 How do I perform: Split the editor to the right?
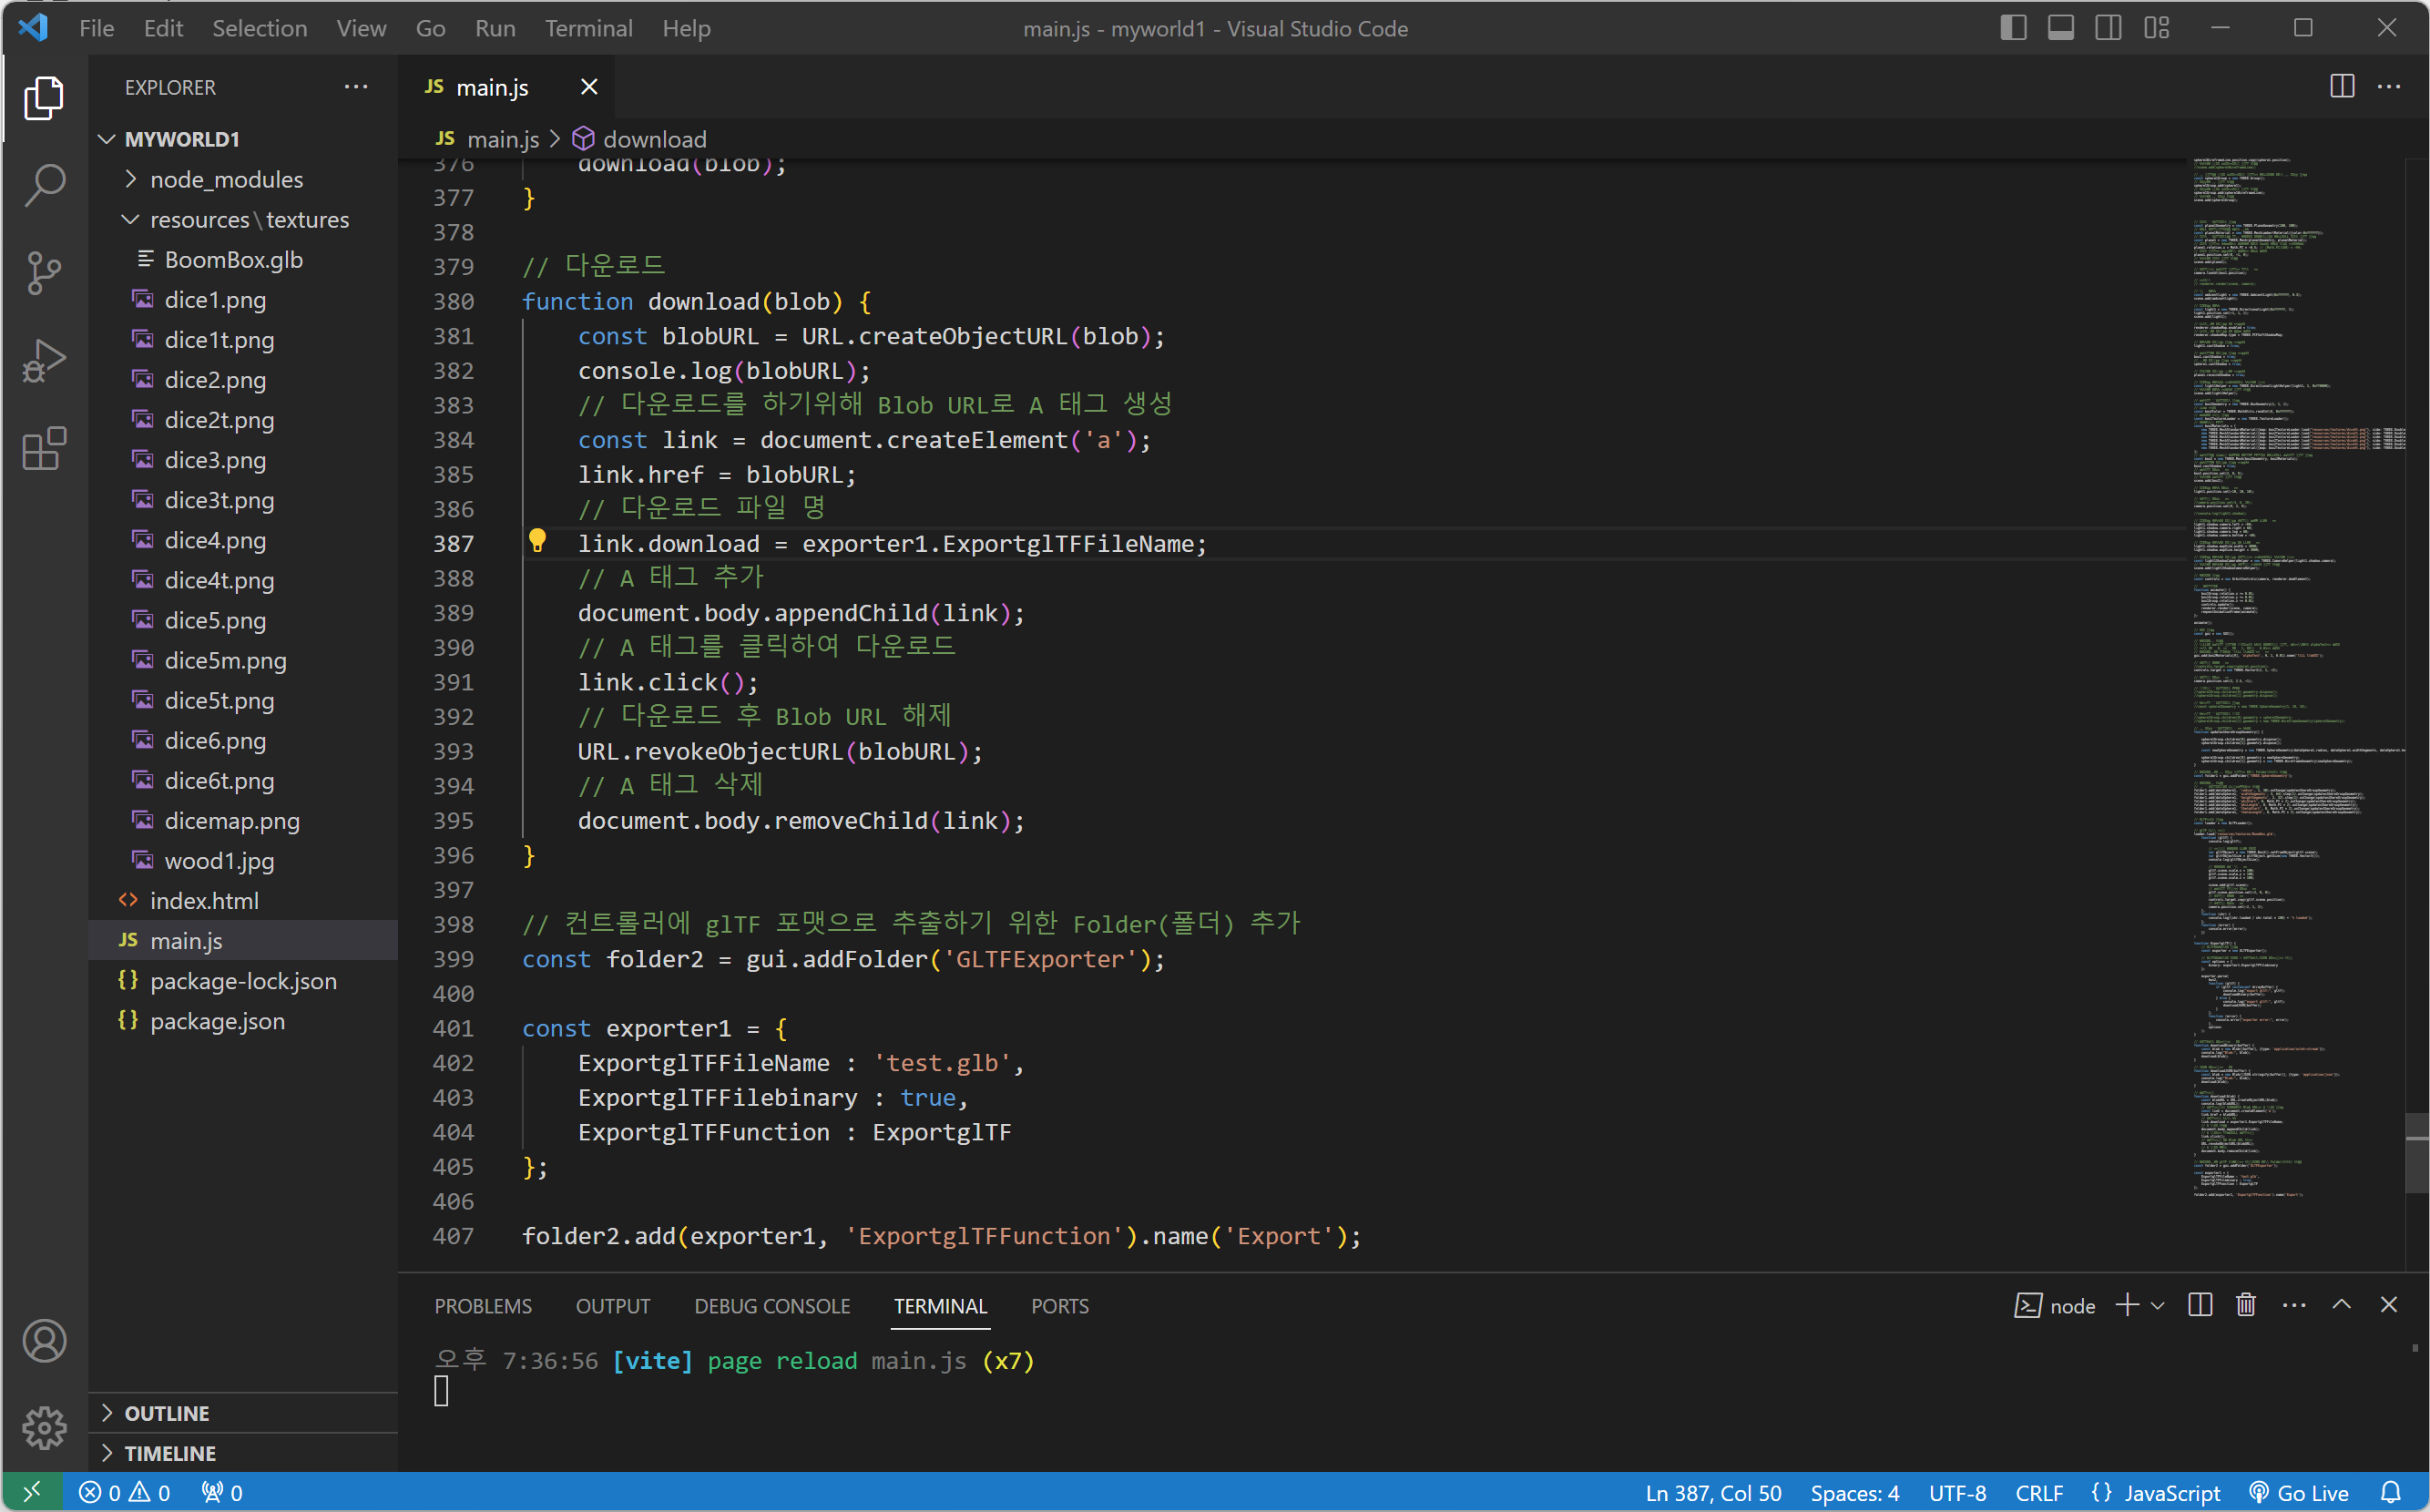[x=2341, y=87]
